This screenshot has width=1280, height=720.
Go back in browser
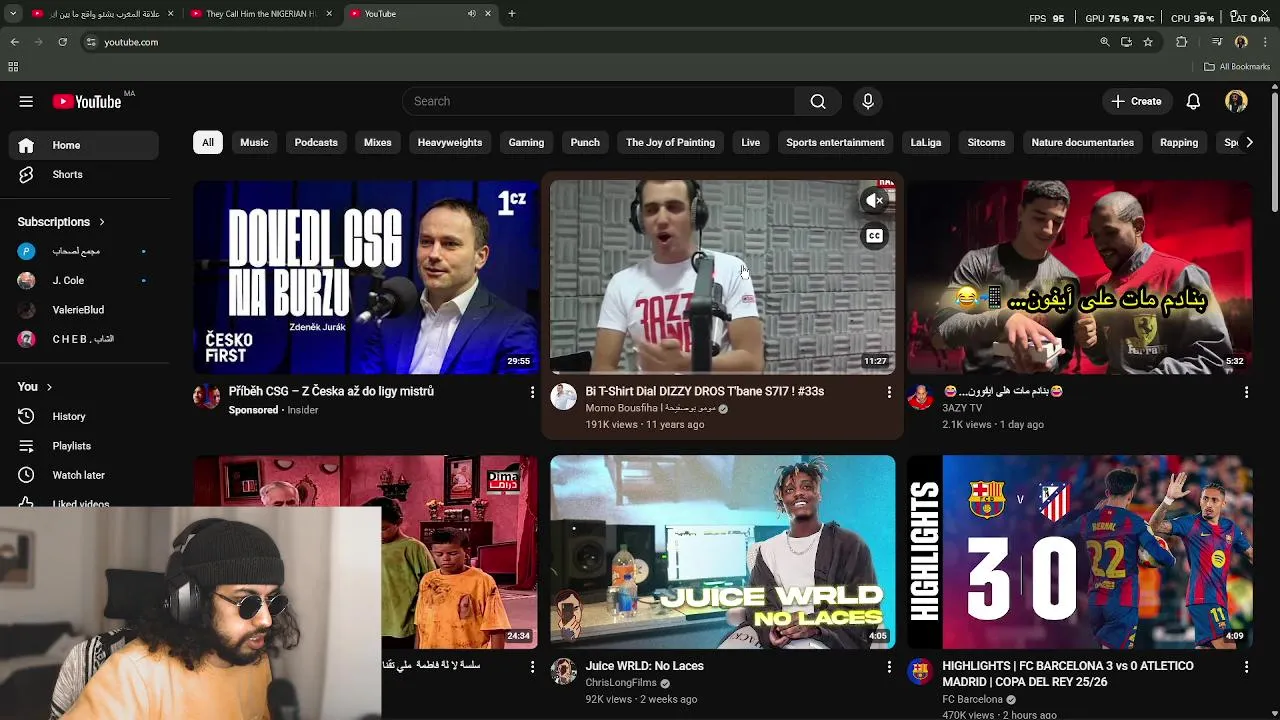15,42
